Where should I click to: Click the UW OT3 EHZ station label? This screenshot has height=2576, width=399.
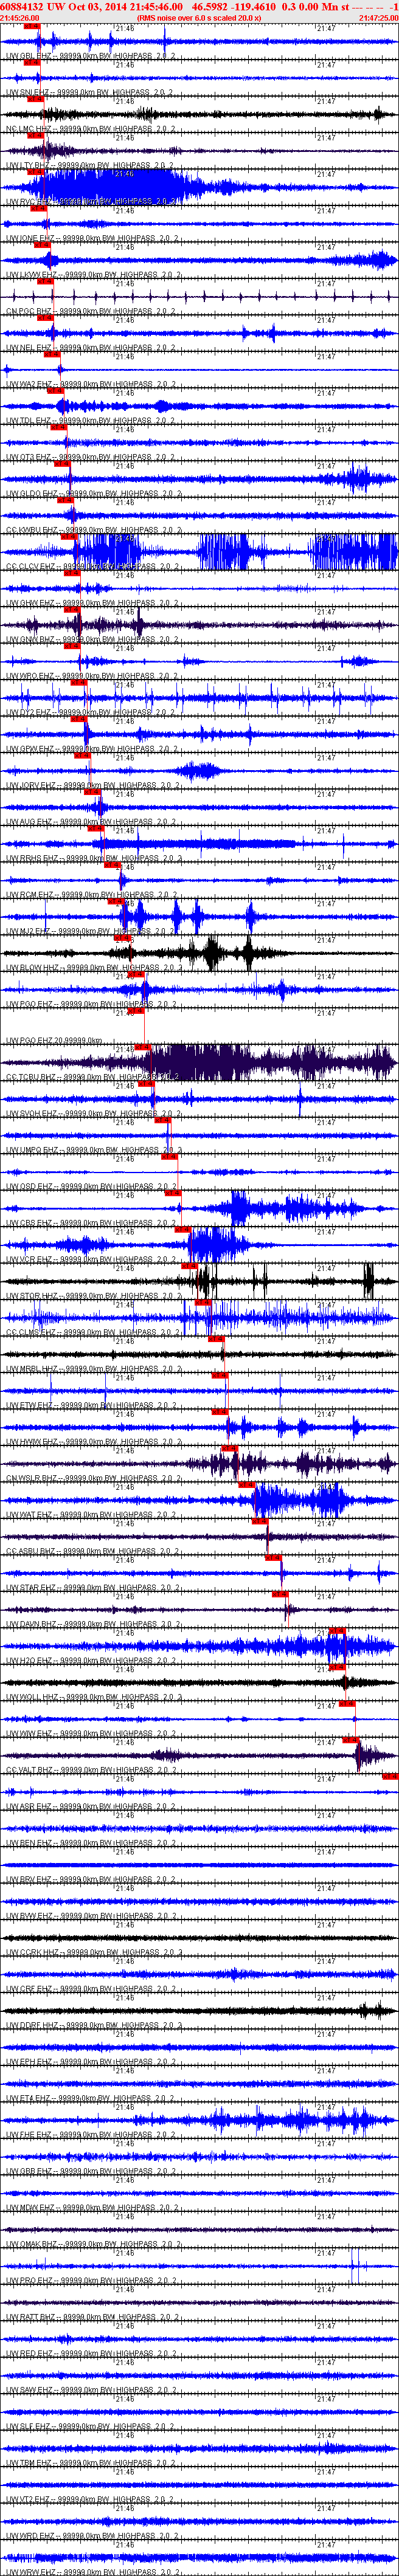pos(90,458)
